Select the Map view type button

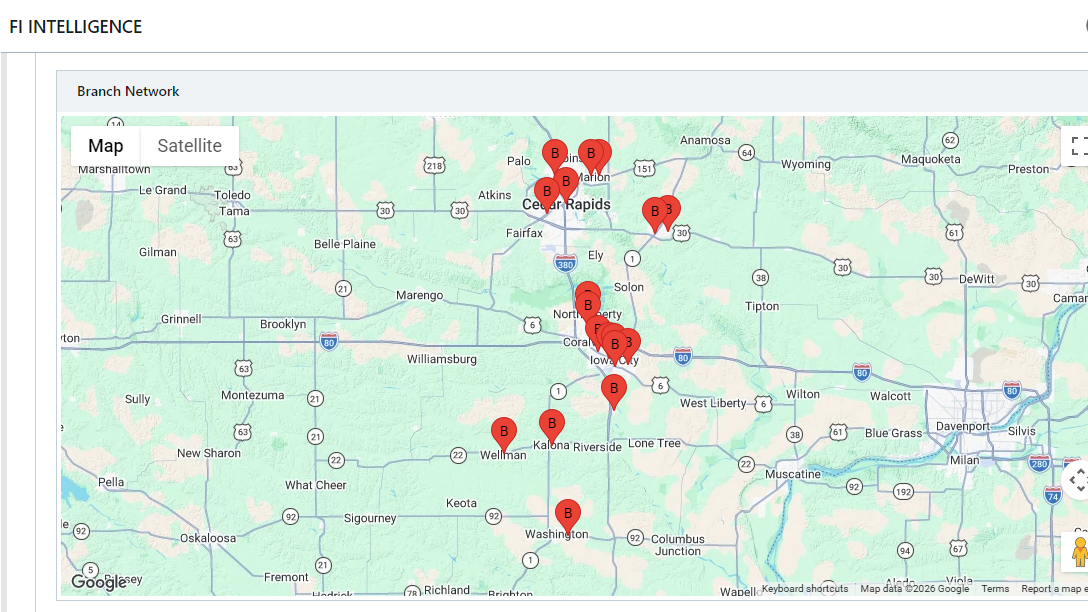[105, 146]
